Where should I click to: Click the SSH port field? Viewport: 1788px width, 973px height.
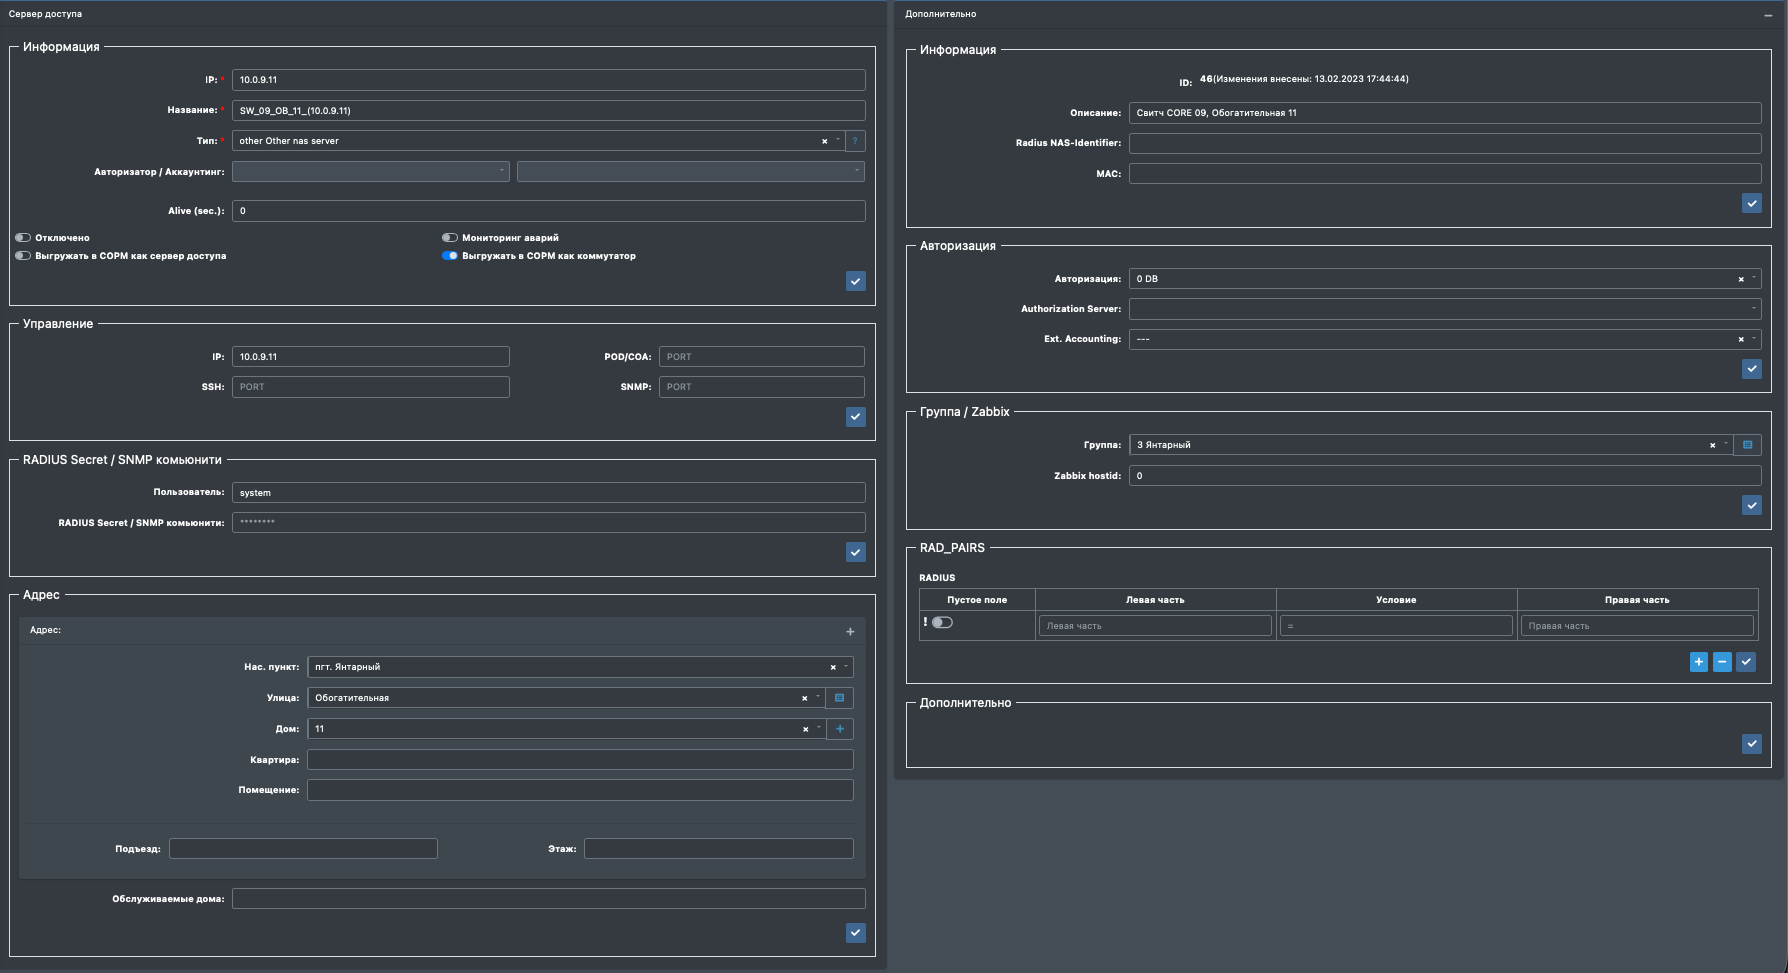[x=371, y=387]
